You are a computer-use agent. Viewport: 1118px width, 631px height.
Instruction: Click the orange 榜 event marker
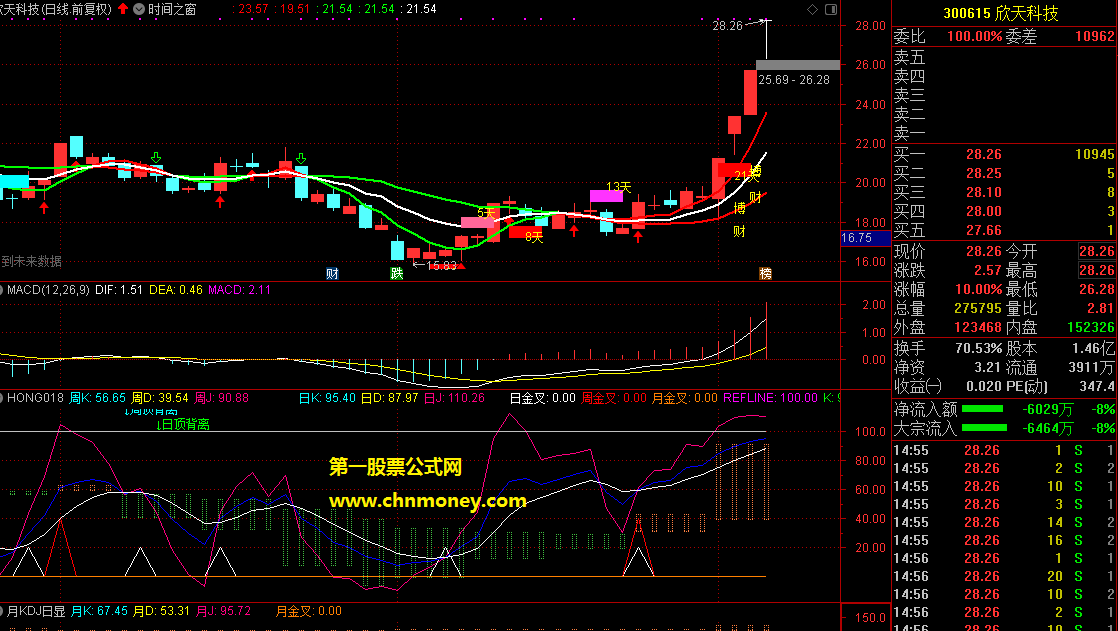[766, 273]
